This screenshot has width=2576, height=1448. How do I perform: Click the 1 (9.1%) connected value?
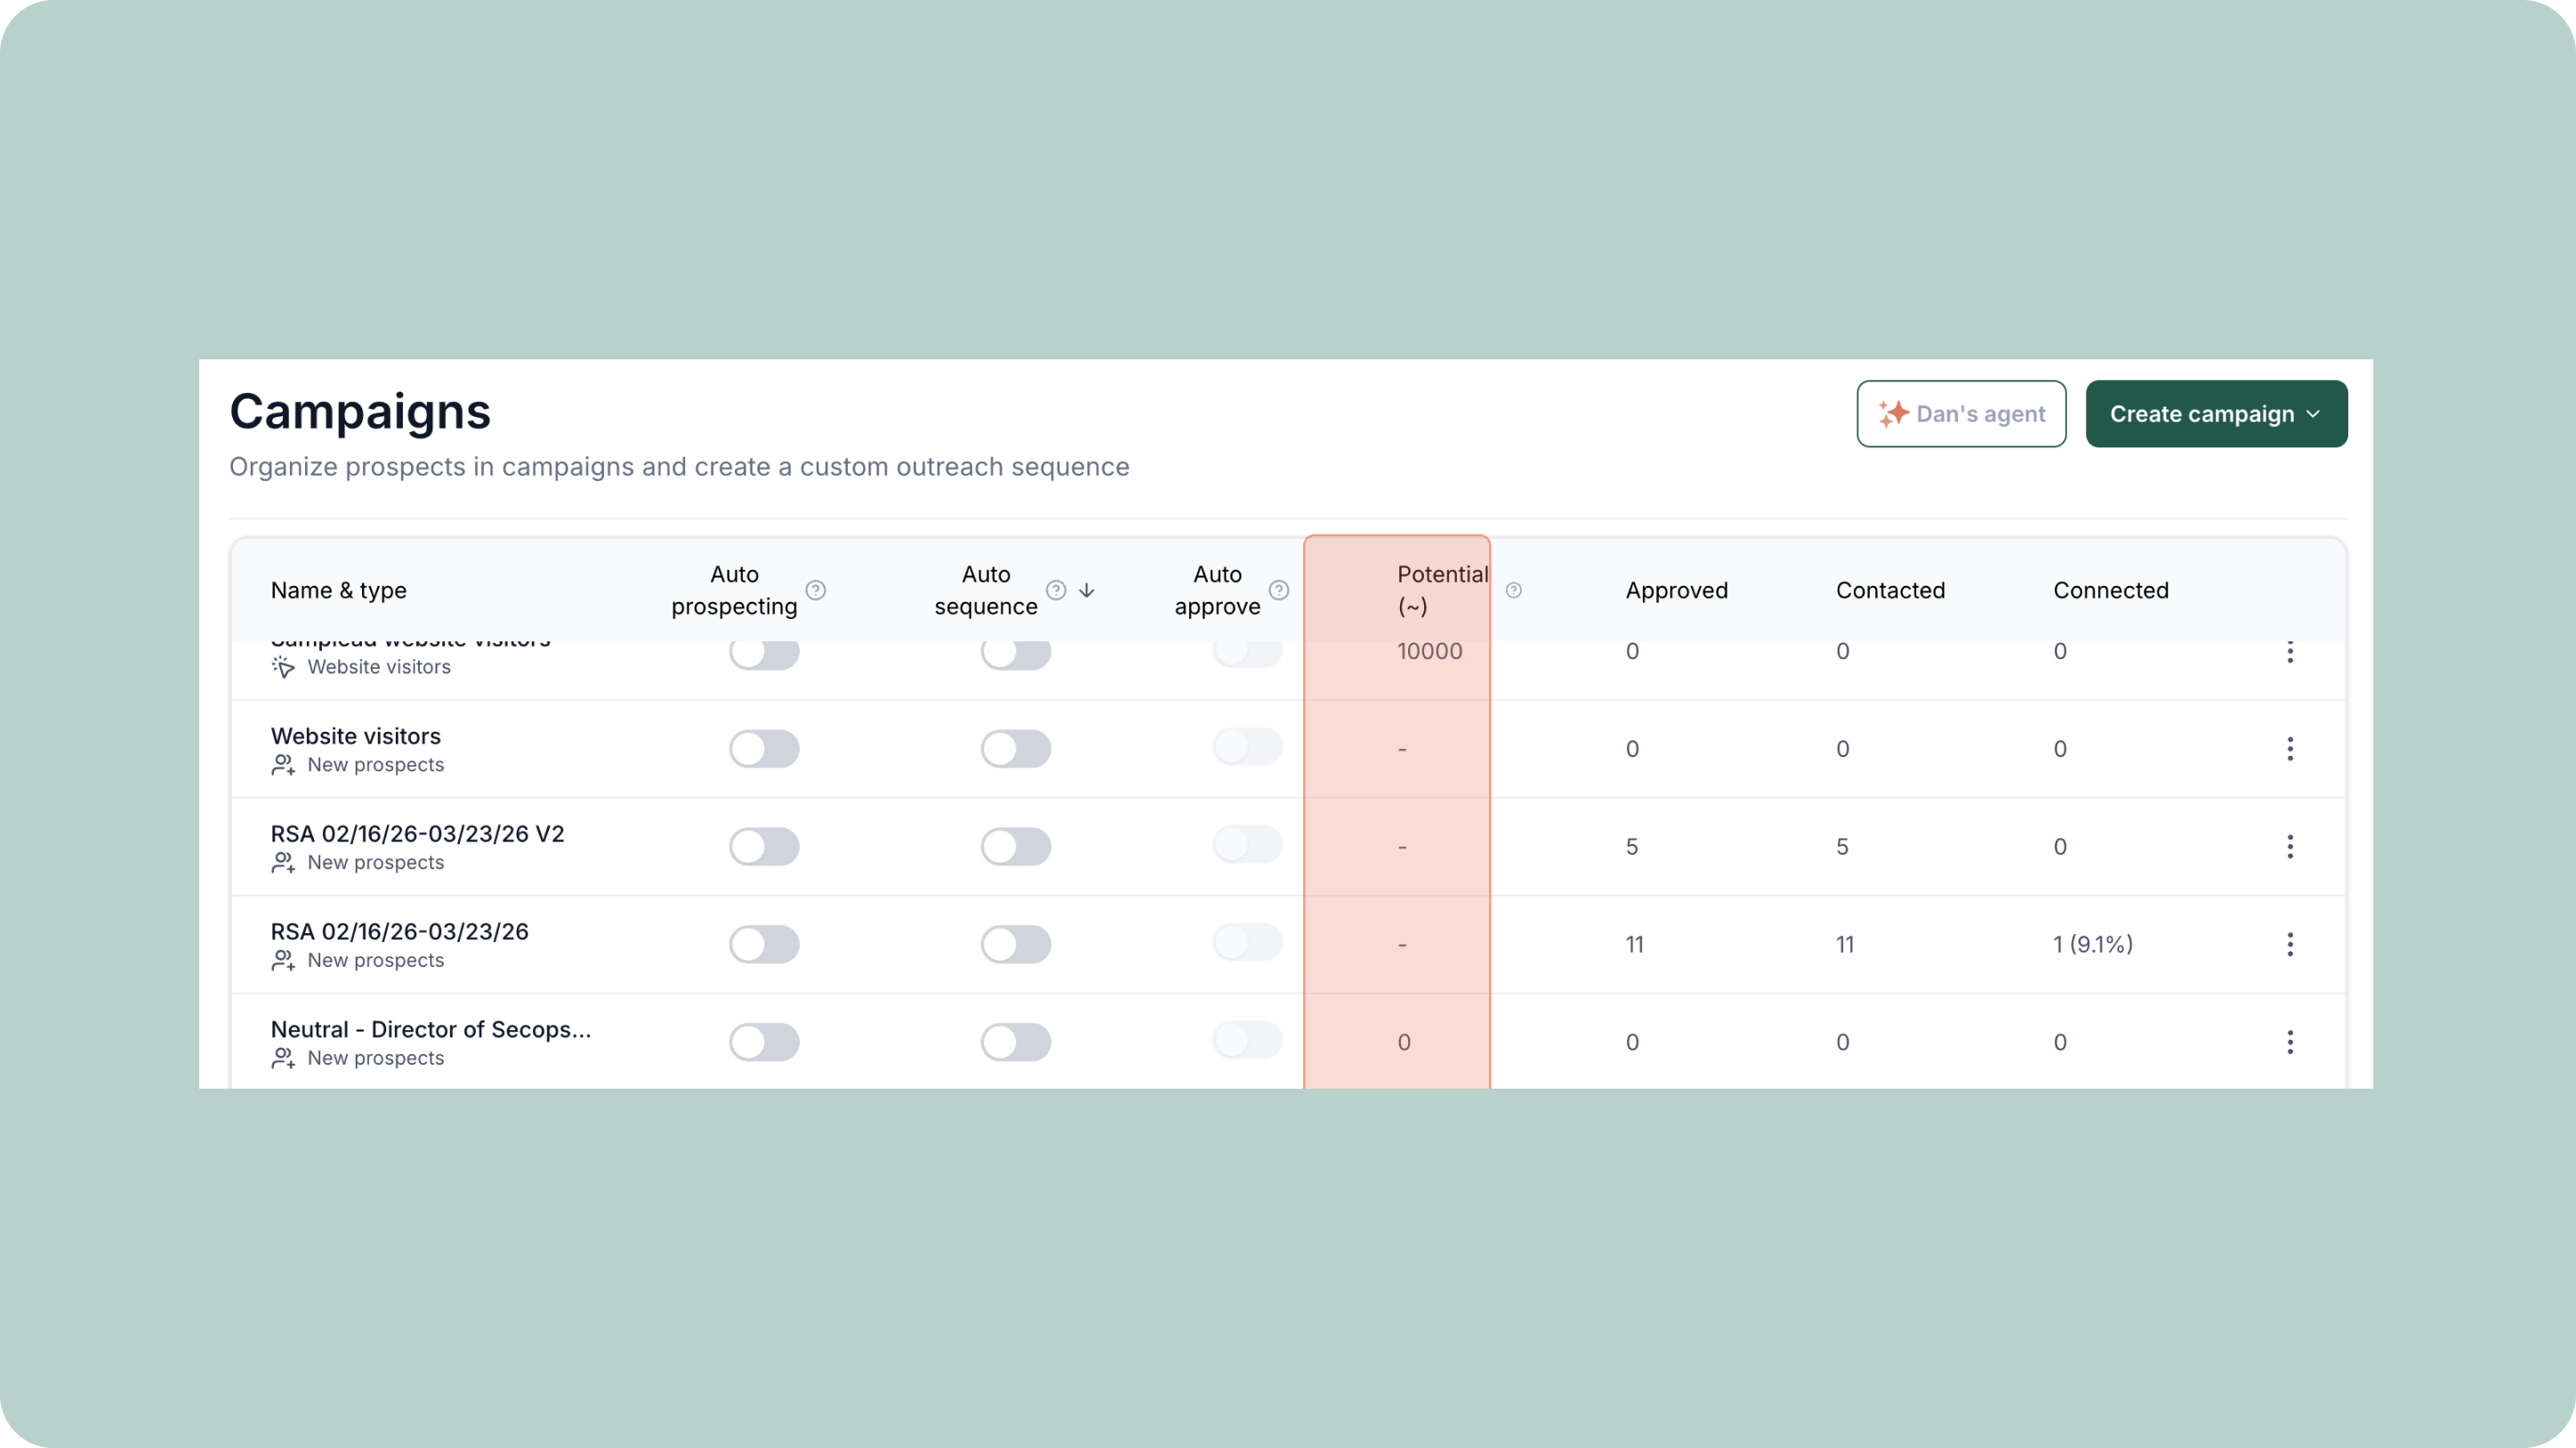point(2093,944)
